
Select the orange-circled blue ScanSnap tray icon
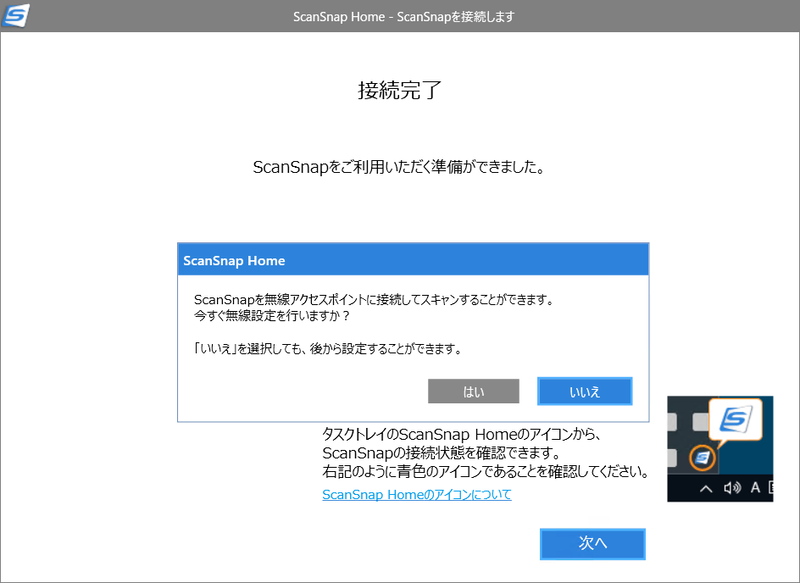[x=703, y=458]
